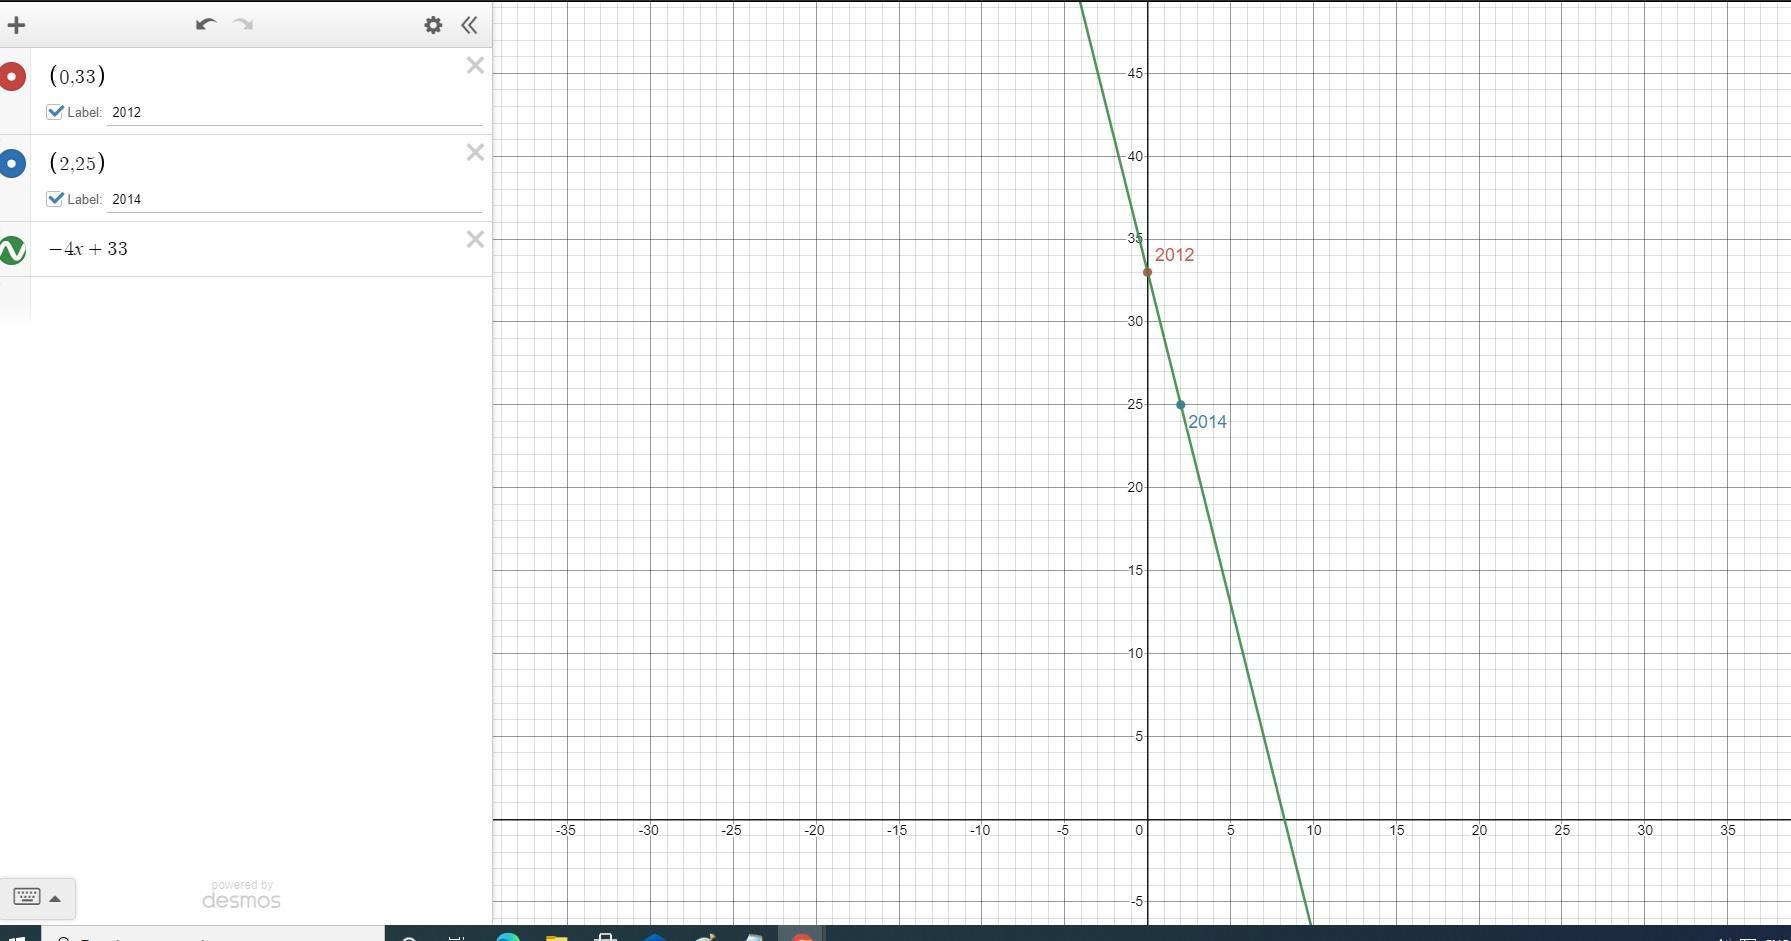This screenshot has width=1791, height=941.
Task: Open the Add Item plus menu
Action: pos(16,25)
